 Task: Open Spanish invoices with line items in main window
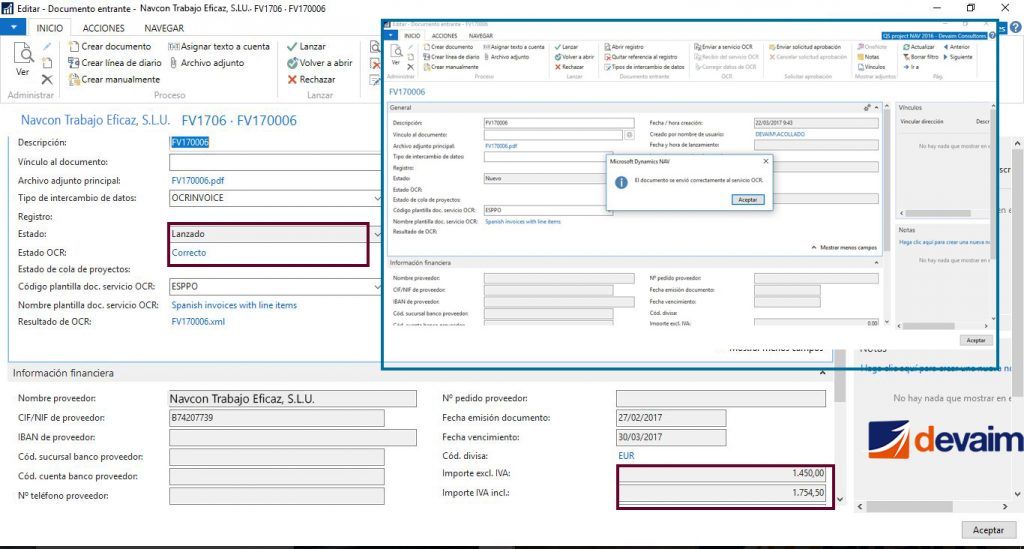(x=234, y=305)
